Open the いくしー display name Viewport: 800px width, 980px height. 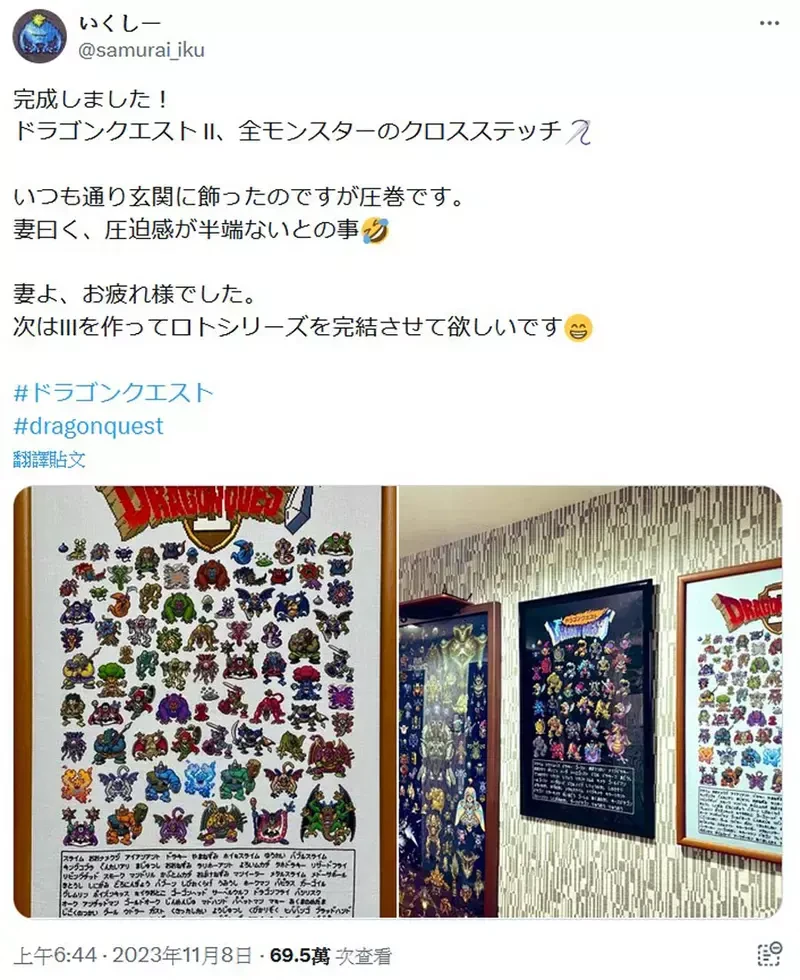(x=120, y=22)
